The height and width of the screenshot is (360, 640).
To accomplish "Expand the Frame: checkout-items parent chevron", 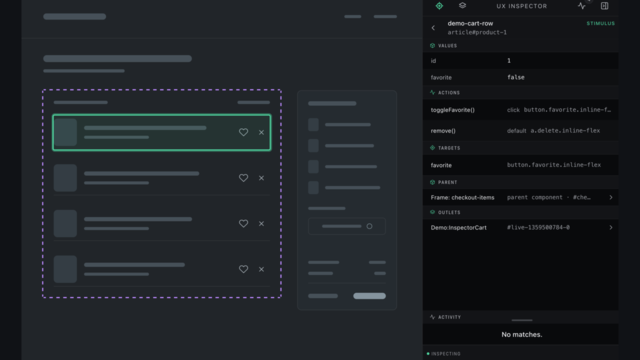I will point(611,197).
